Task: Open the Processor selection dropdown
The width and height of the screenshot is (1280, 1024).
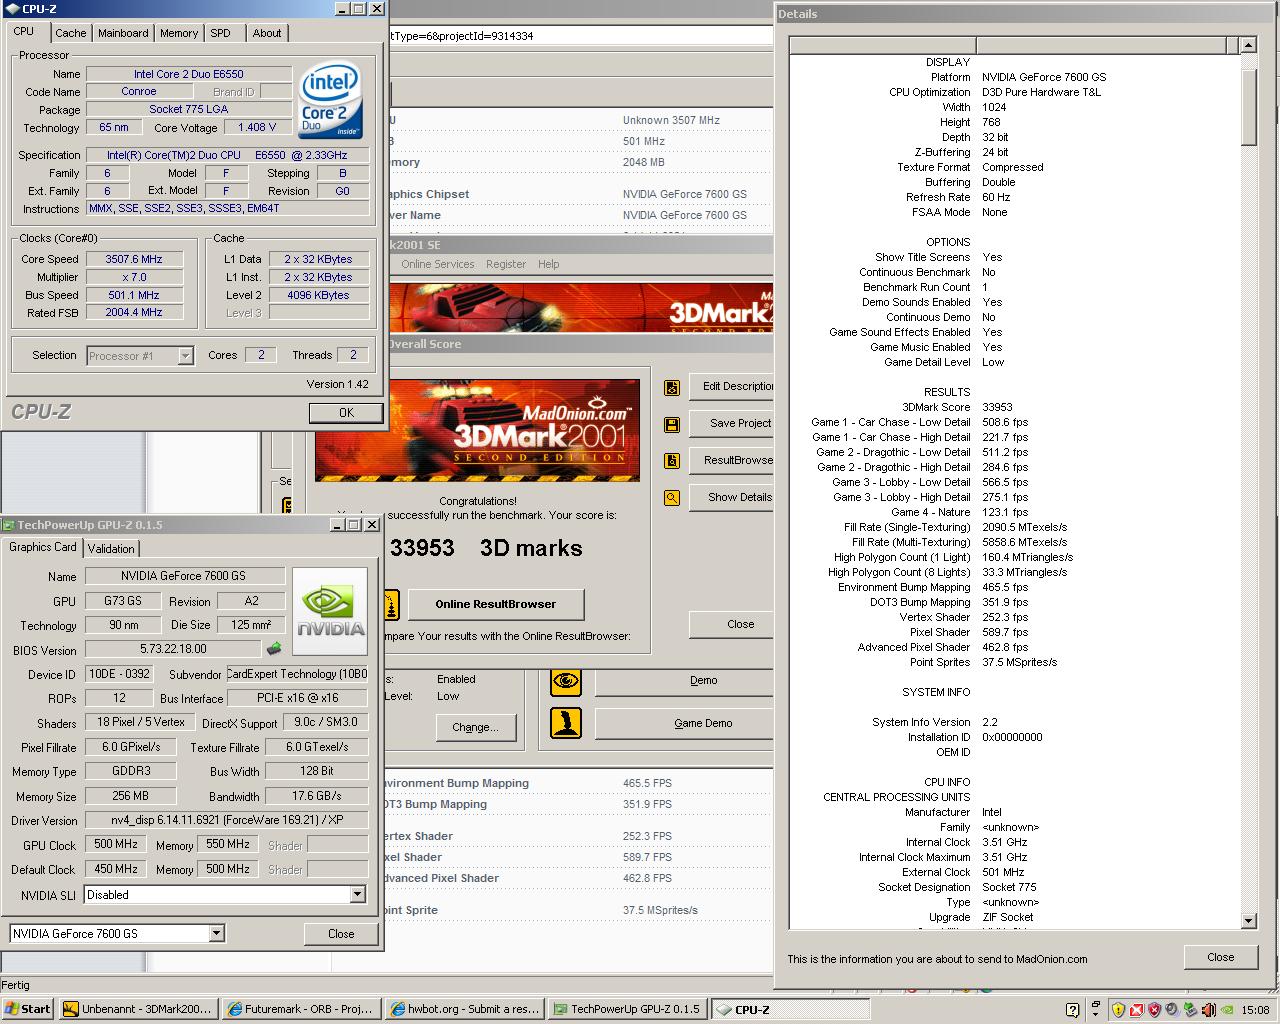Action: pos(185,355)
